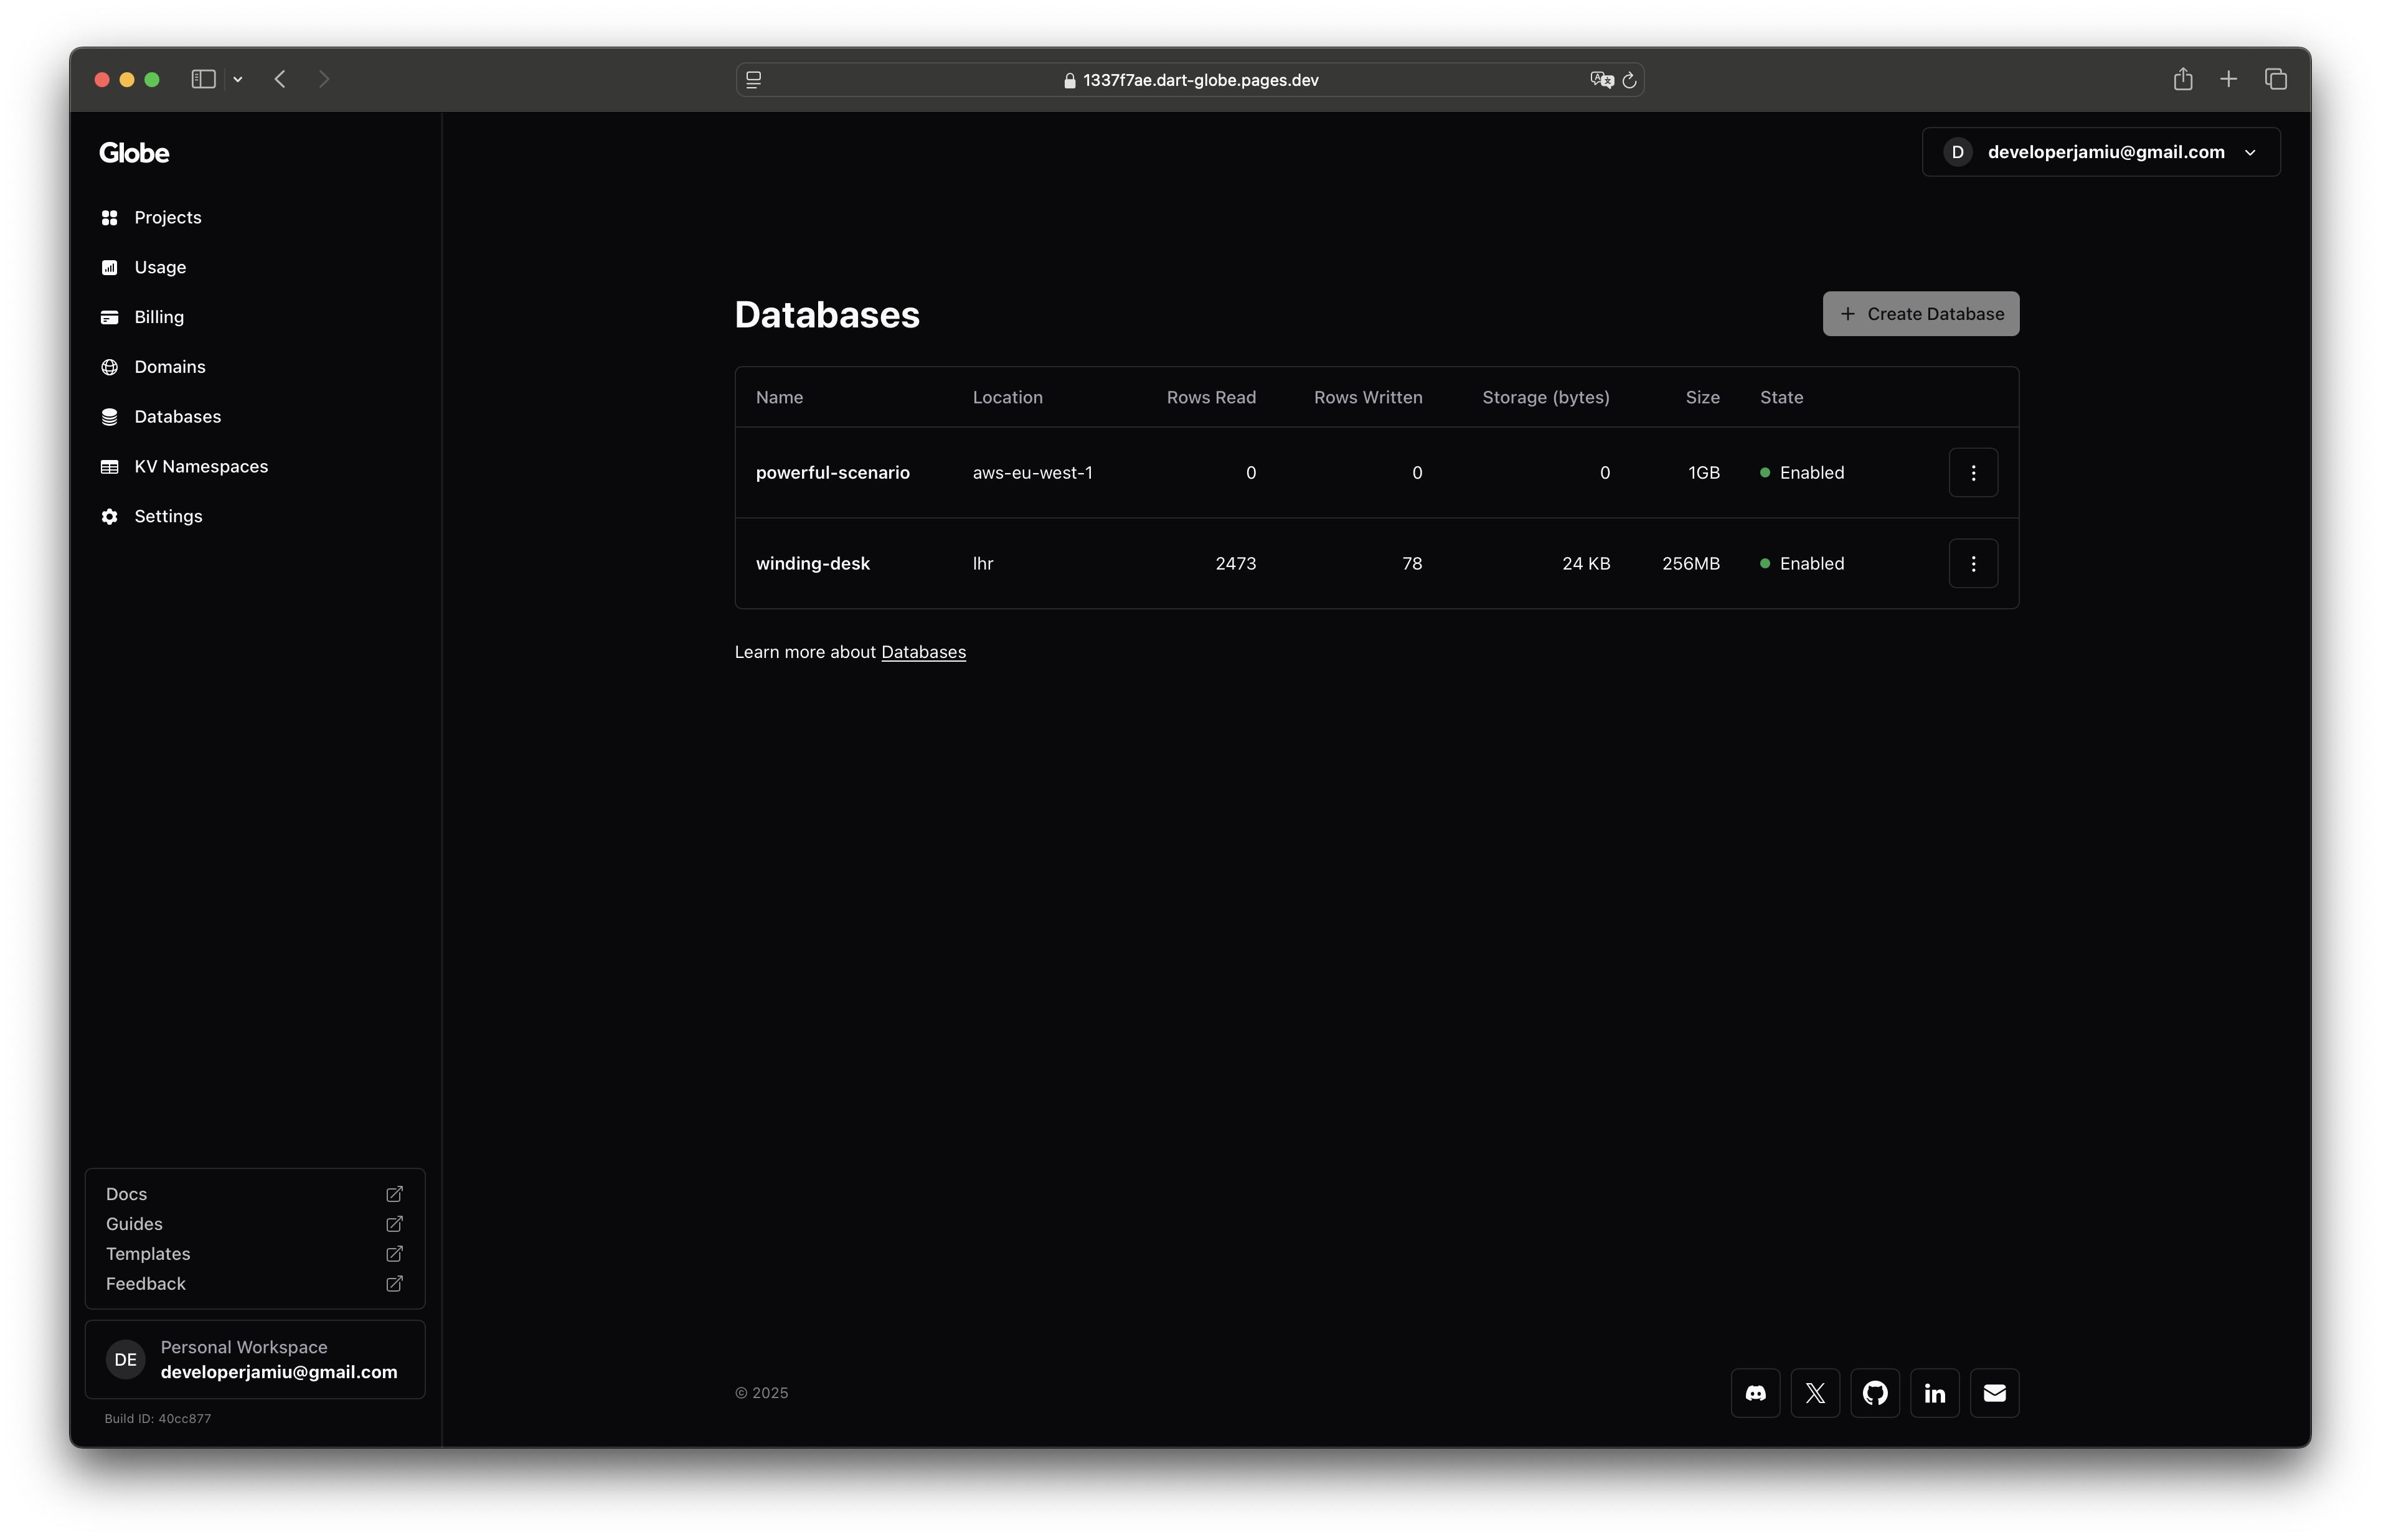Click the email envelope footer icon
Viewport: 2381px width, 1540px height.
[1994, 1392]
